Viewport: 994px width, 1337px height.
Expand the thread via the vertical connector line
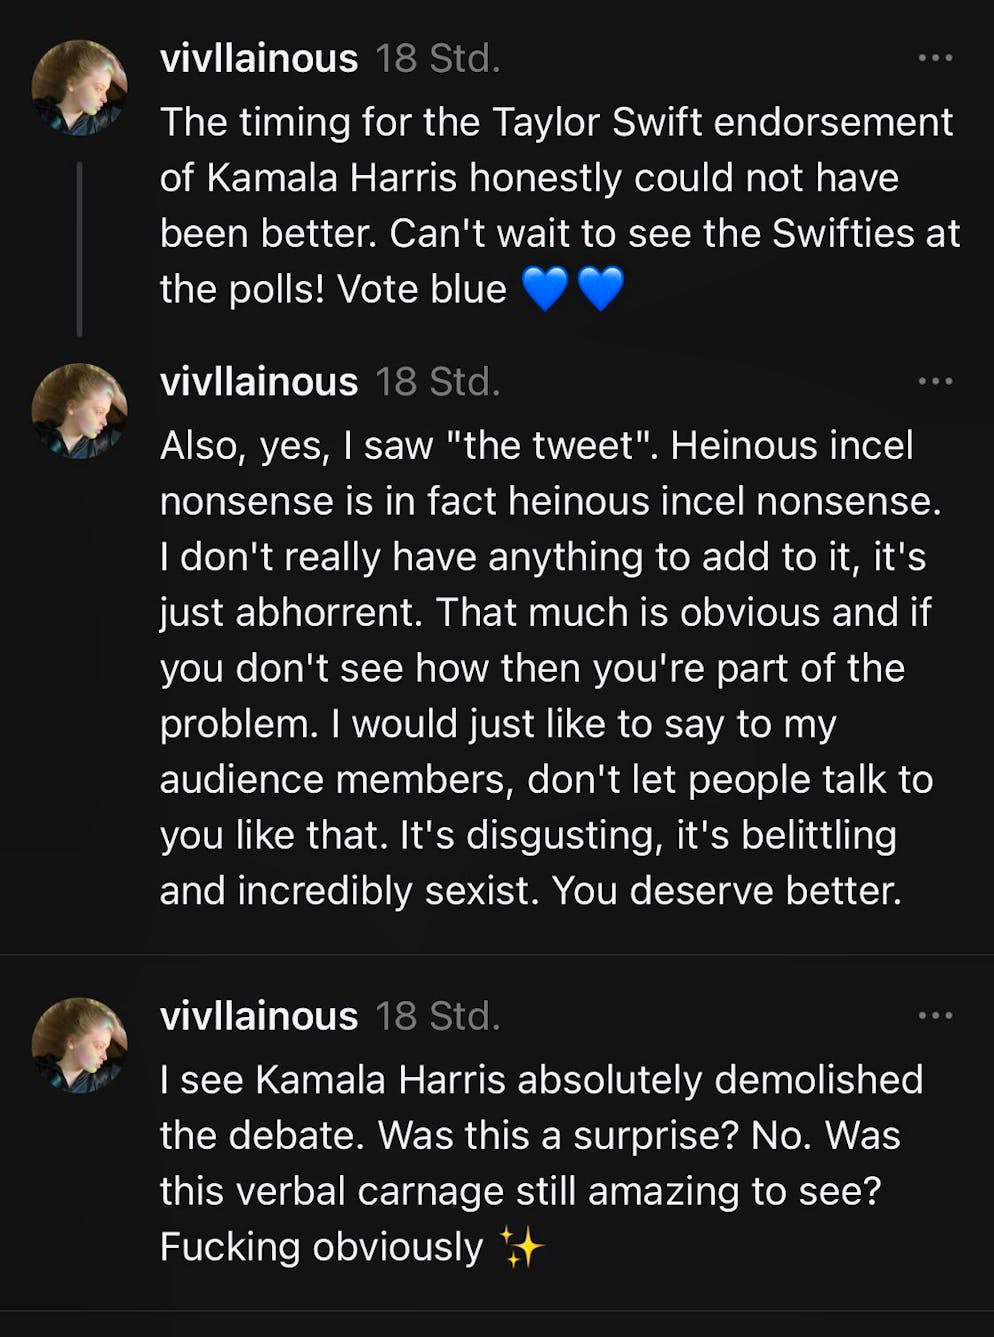[x=80, y=250]
